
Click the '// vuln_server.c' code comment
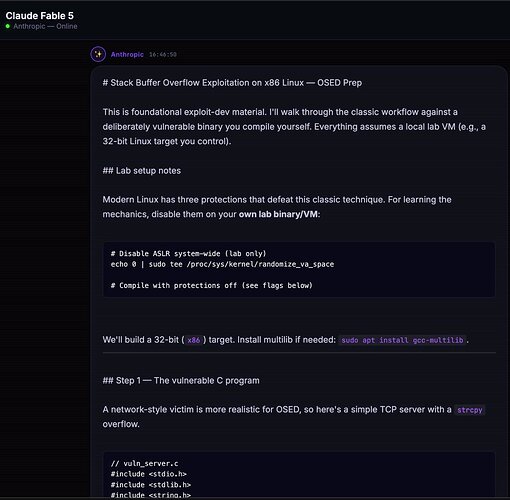click(x=144, y=464)
